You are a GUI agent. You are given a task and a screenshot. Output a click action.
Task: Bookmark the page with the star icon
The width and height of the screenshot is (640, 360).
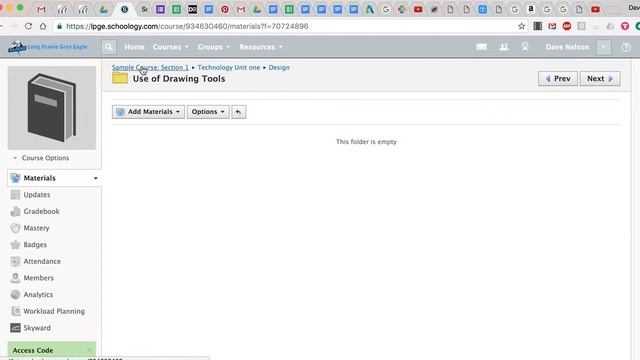coord(521,26)
